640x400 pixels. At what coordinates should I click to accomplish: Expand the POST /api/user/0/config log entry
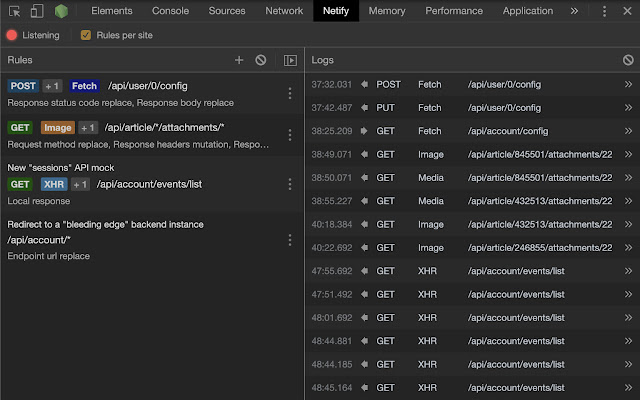point(628,85)
